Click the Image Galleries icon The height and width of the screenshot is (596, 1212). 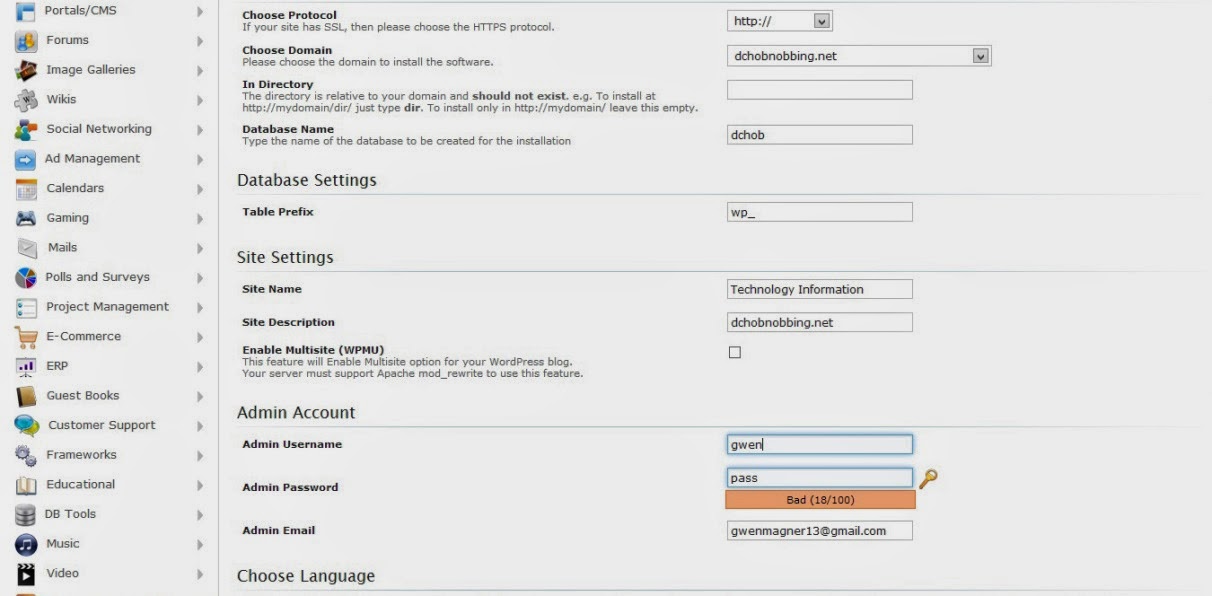coord(26,71)
